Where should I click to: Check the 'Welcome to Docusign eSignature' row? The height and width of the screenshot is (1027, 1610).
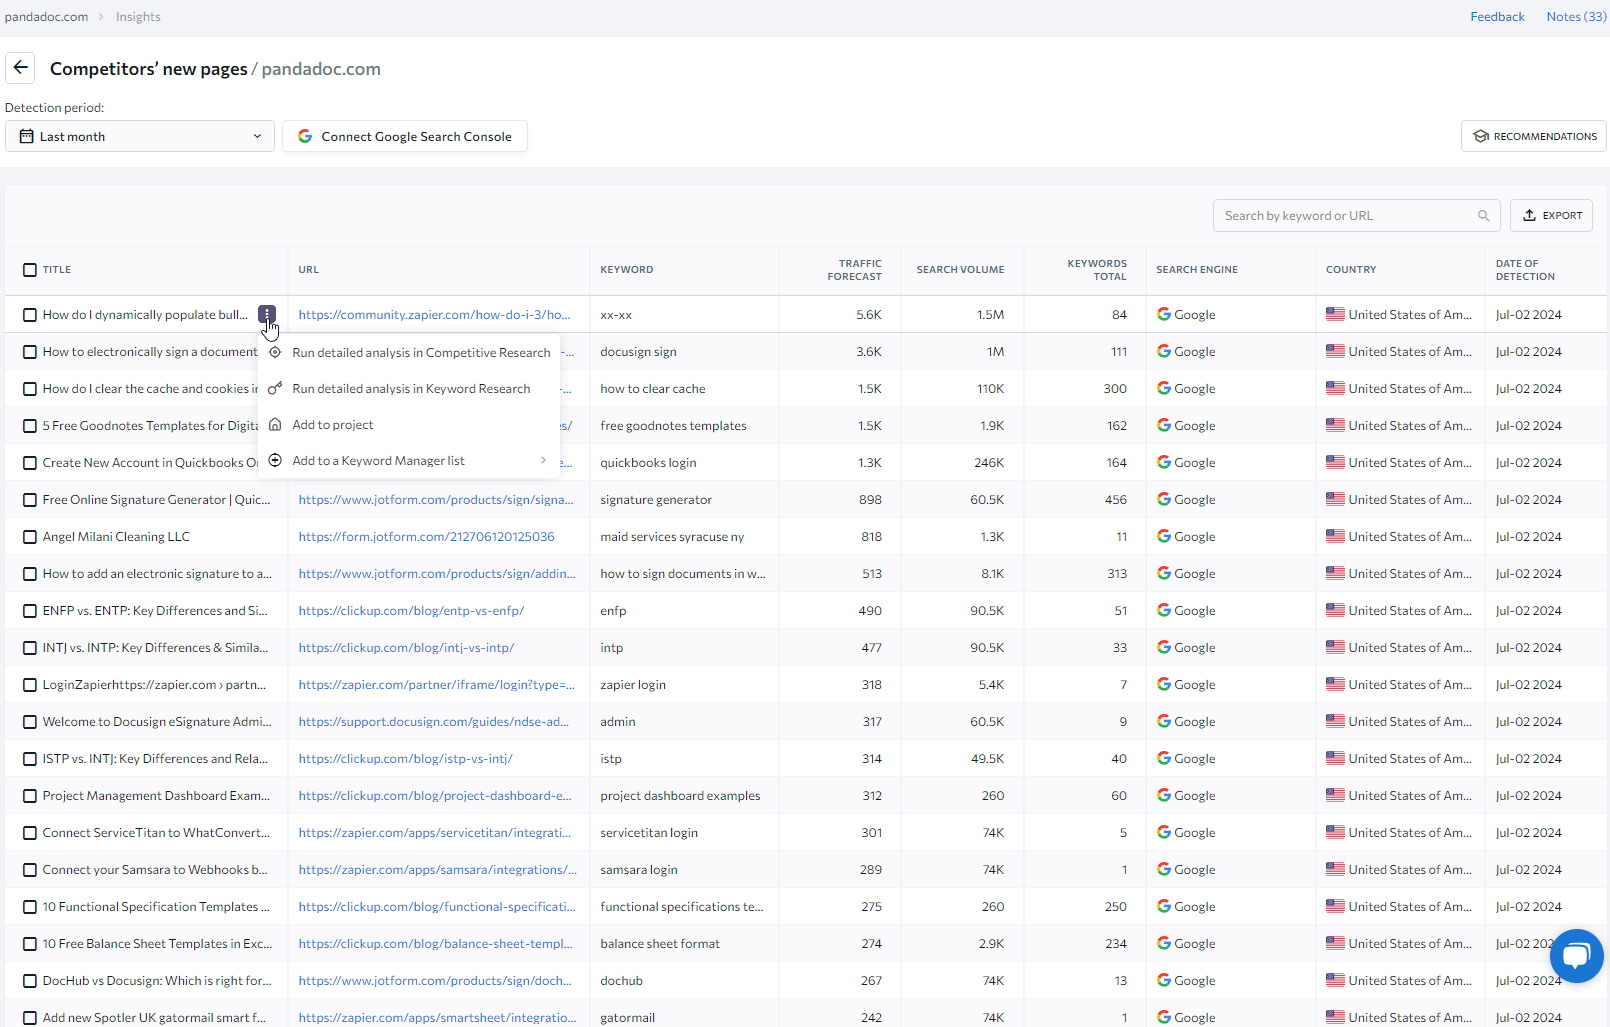coord(30,722)
